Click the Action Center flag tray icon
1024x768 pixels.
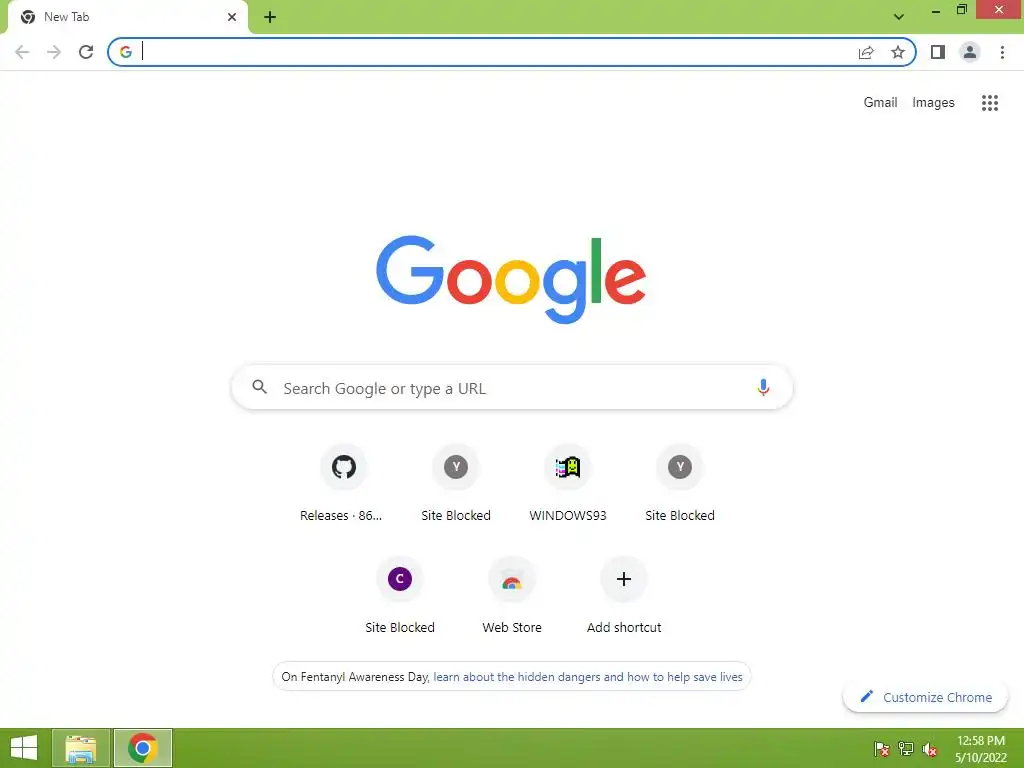click(881, 748)
